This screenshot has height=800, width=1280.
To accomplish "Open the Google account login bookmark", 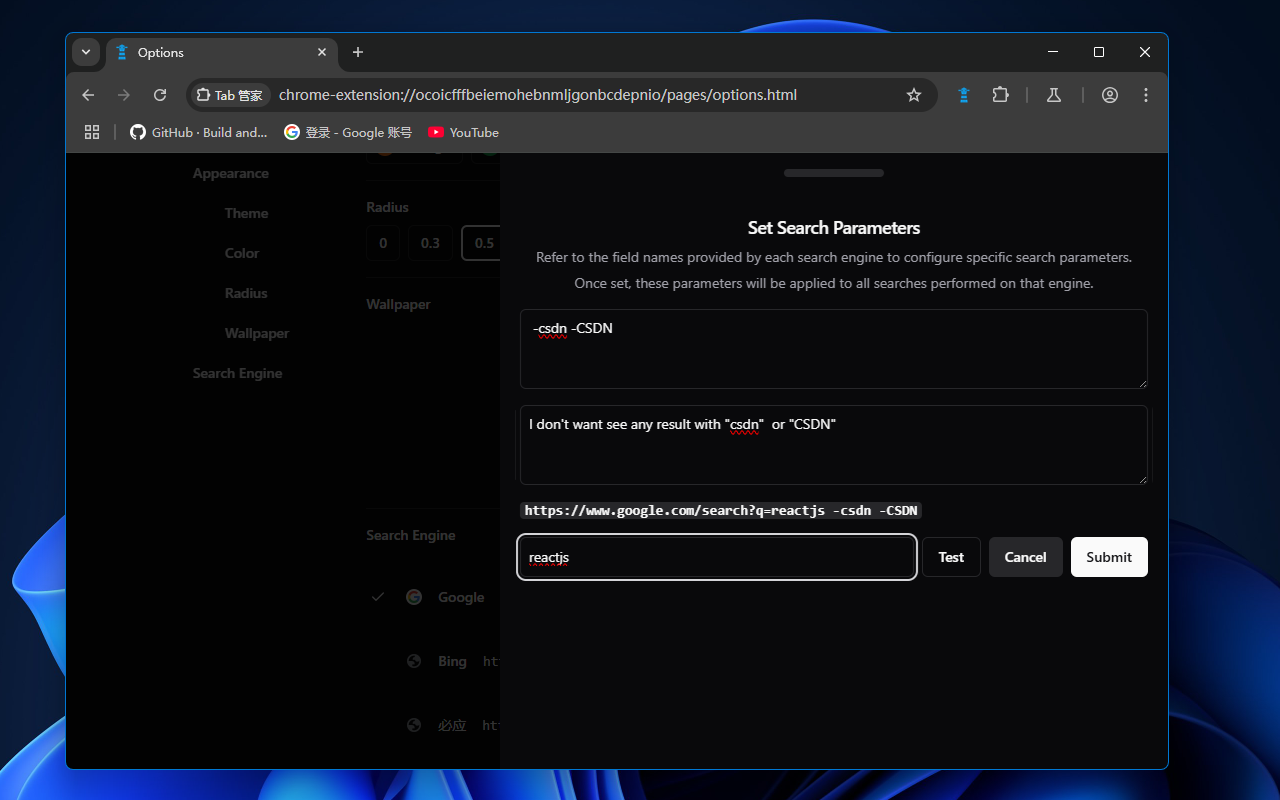I will 348,132.
